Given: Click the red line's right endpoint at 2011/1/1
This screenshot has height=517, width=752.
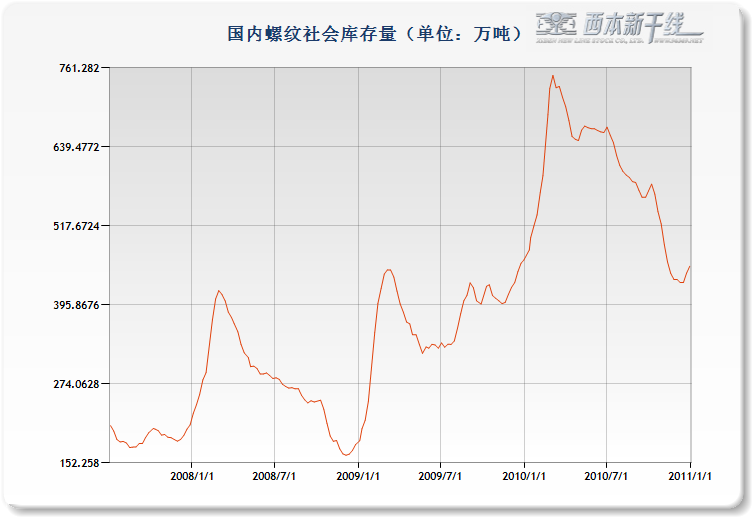Looking at the screenshot, I should (x=690, y=266).
